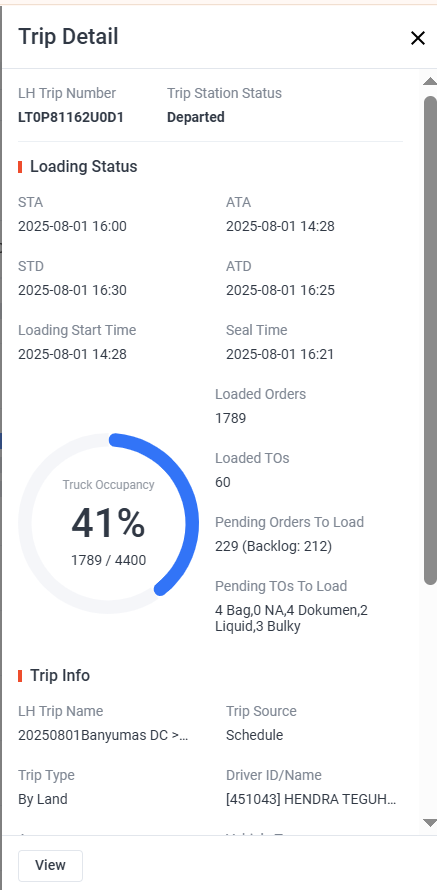Click the Trip Info section header
Screen dimensions: 437x890
pyautogui.click(x=60, y=675)
